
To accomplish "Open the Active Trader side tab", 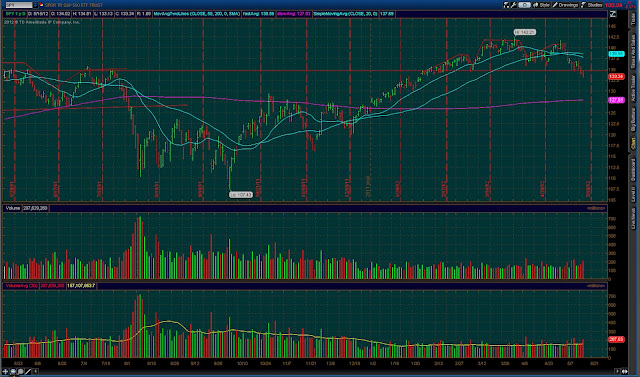I will (x=633, y=89).
